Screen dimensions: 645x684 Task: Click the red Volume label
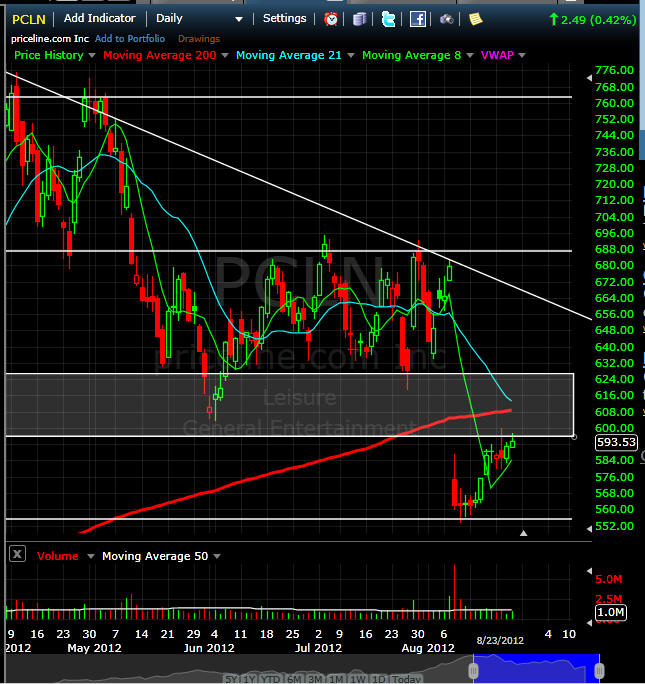(x=58, y=556)
